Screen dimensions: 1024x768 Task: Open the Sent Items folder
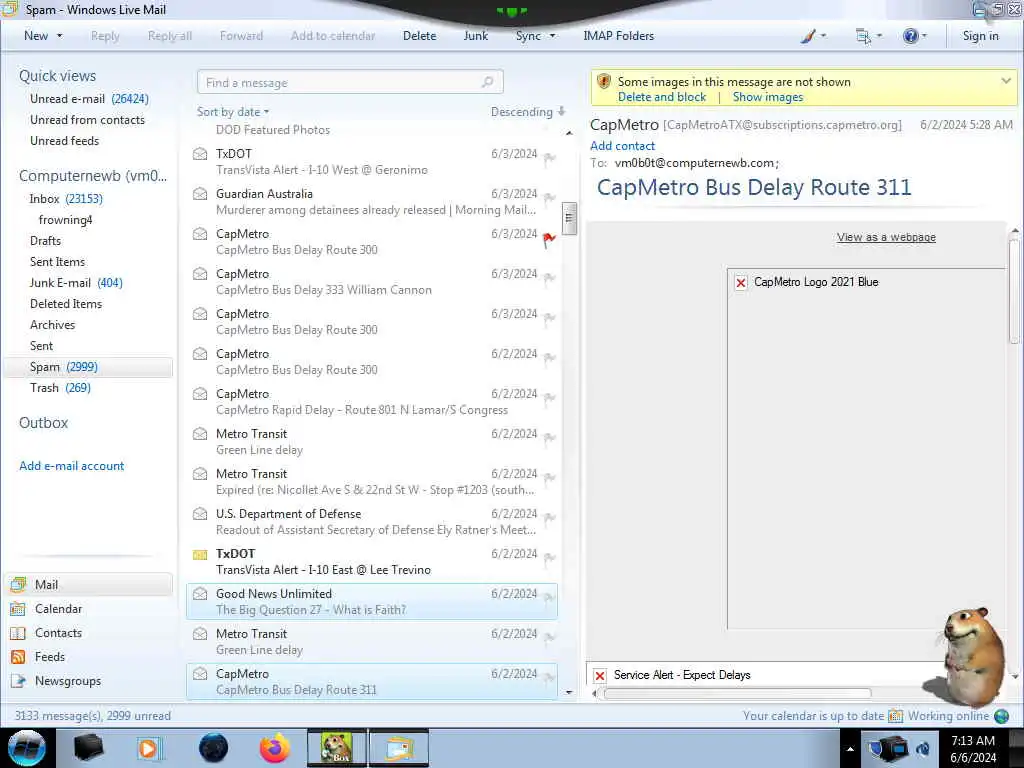[57, 261]
